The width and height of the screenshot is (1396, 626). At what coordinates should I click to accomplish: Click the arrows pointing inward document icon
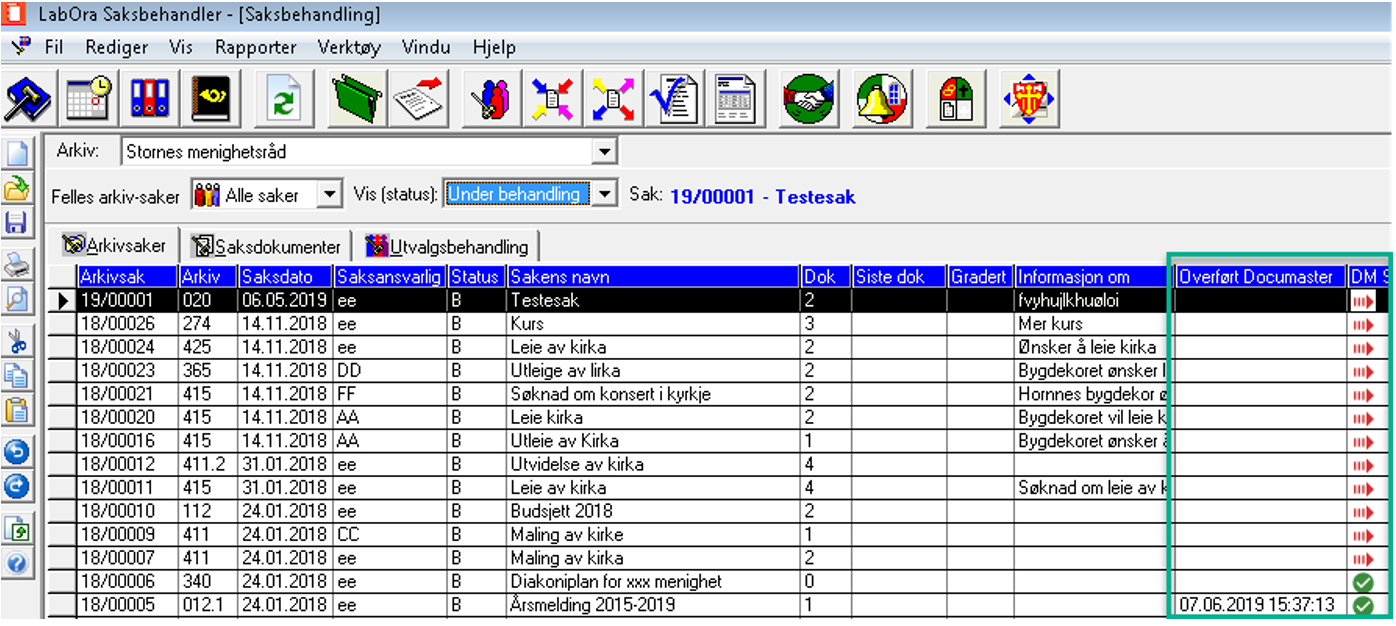pyautogui.click(x=552, y=99)
